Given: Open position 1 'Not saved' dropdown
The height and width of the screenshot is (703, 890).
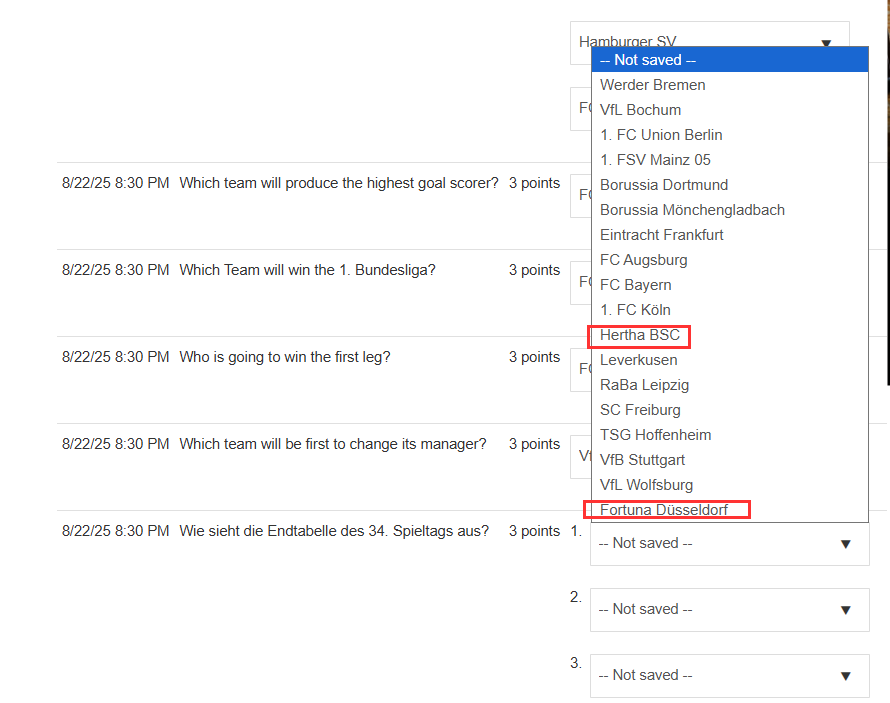Looking at the screenshot, I should click(729, 544).
